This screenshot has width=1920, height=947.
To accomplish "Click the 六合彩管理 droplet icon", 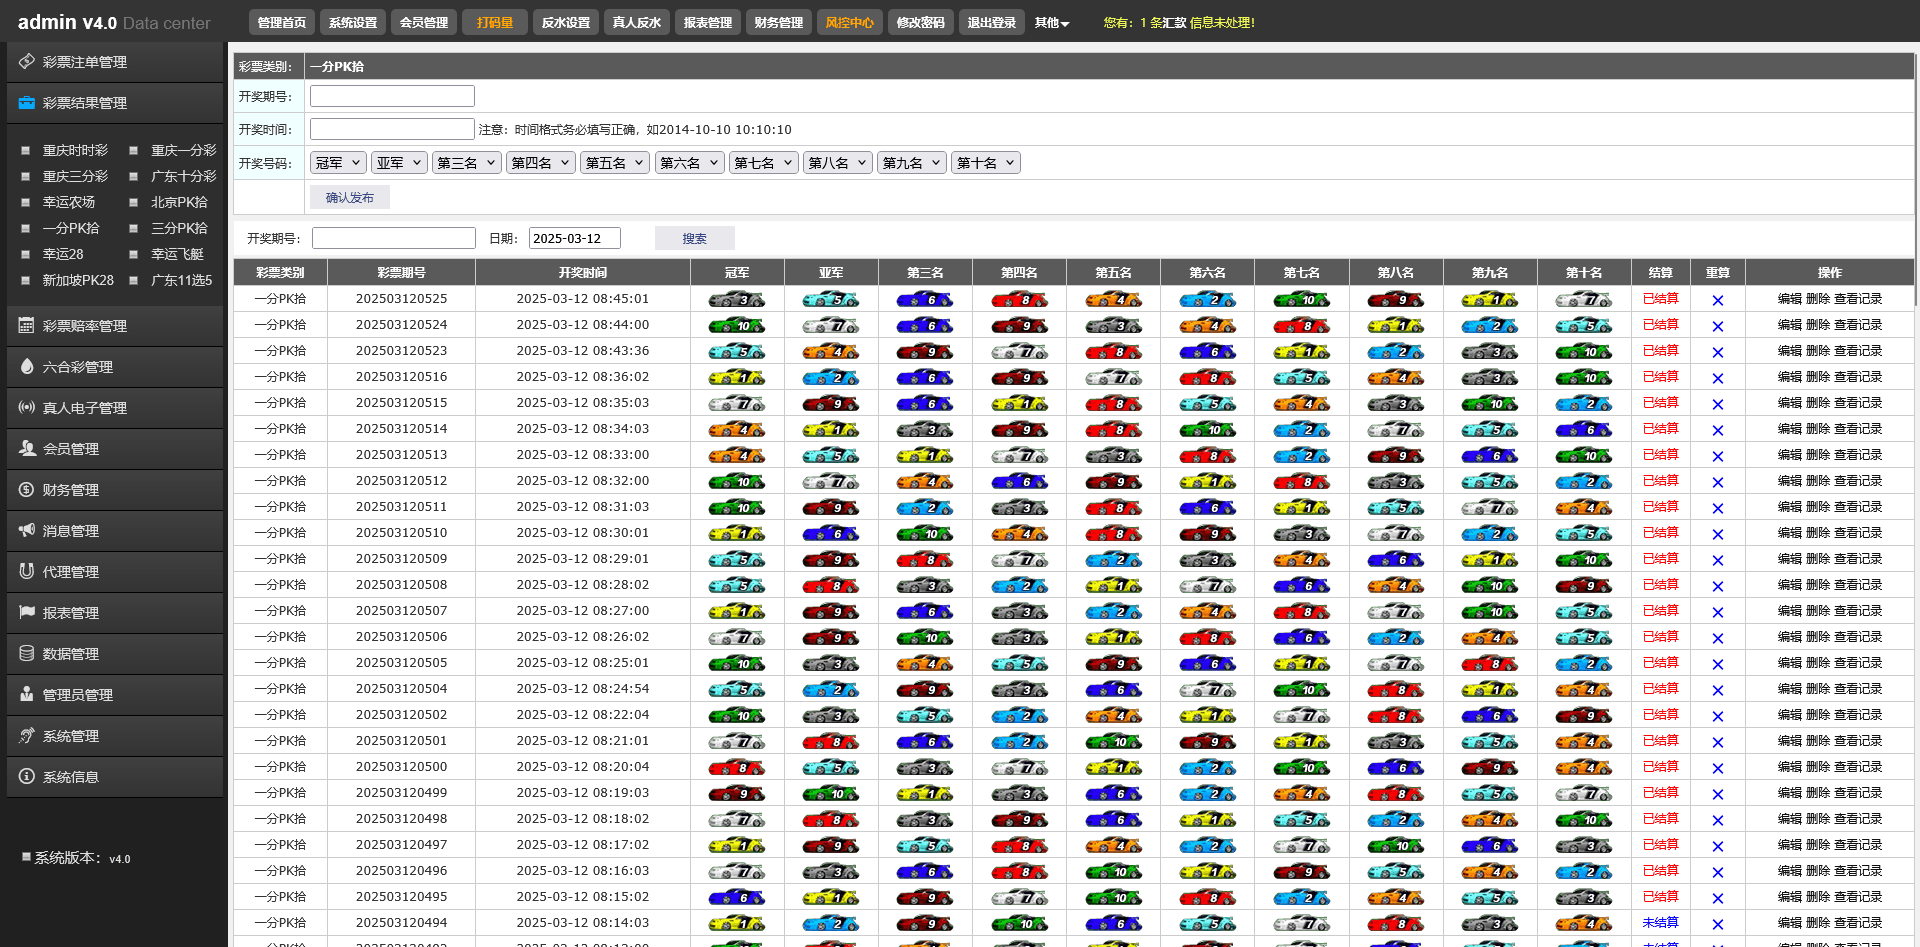I will (x=27, y=367).
